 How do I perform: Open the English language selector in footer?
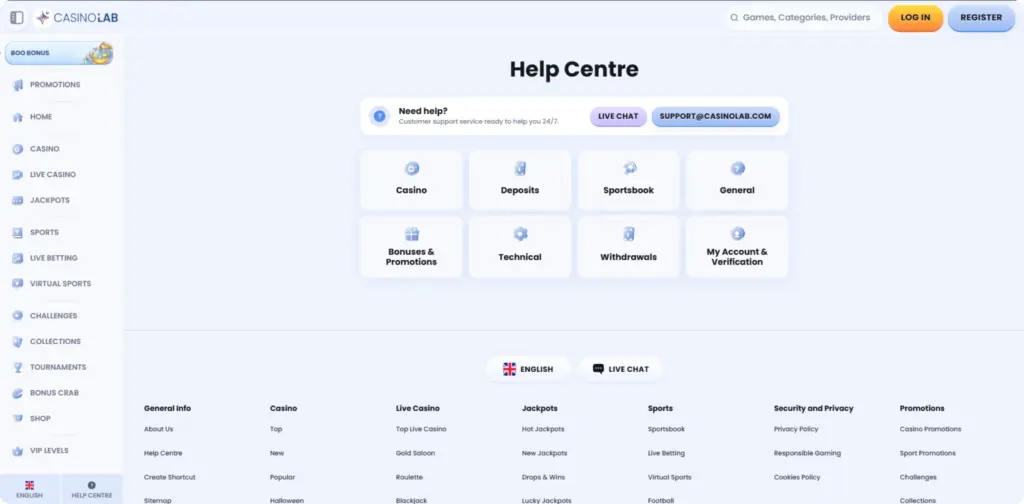tap(528, 369)
